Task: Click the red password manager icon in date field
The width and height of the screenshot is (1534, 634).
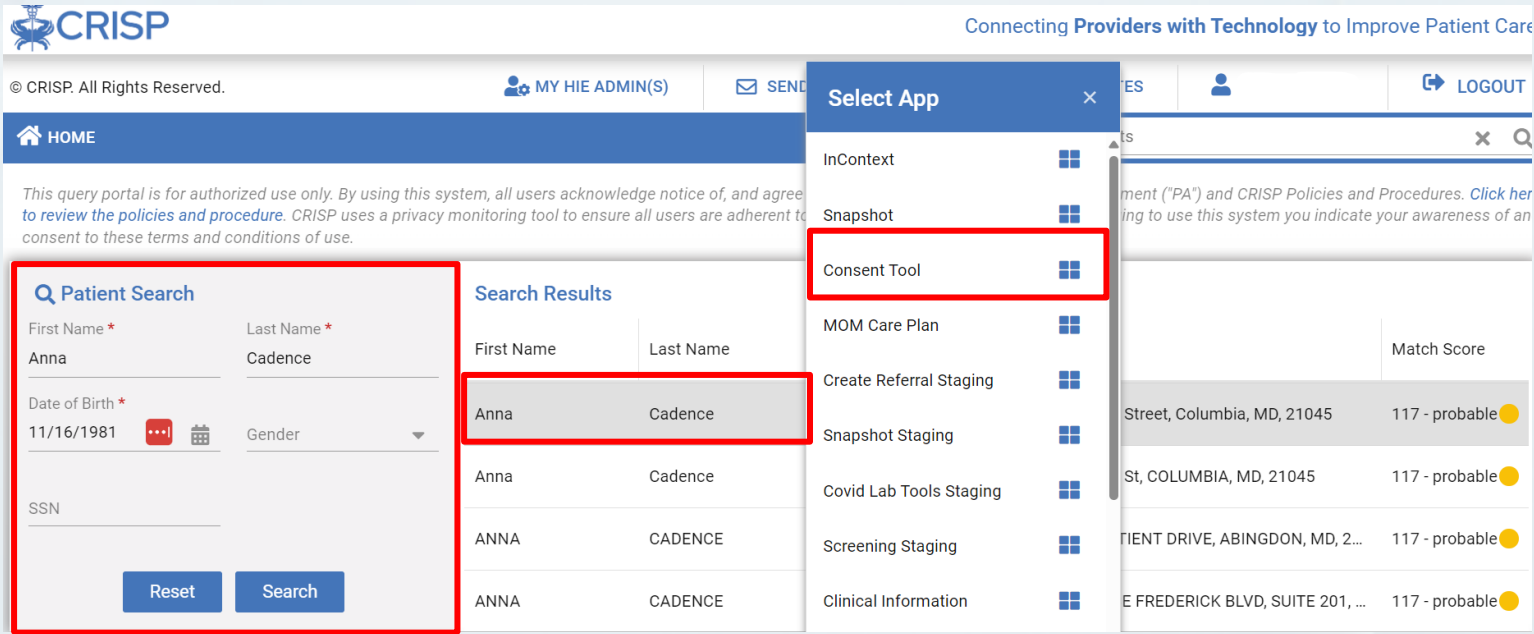Action: click(159, 433)
